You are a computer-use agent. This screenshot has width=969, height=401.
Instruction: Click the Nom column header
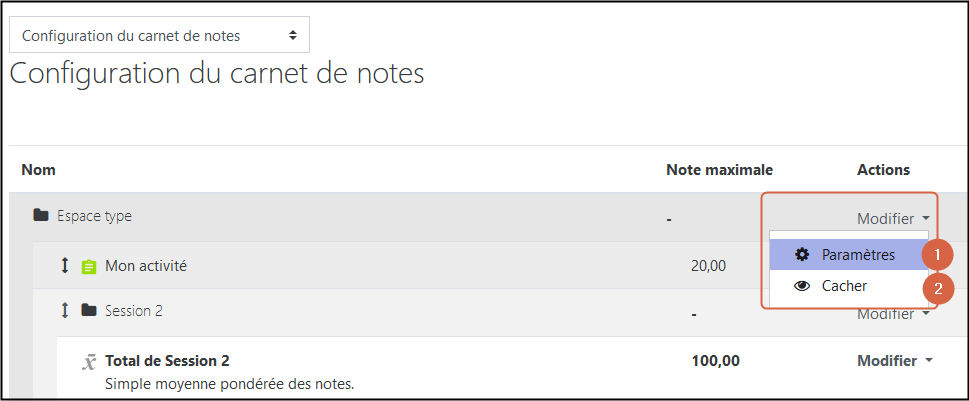point(38,170)
